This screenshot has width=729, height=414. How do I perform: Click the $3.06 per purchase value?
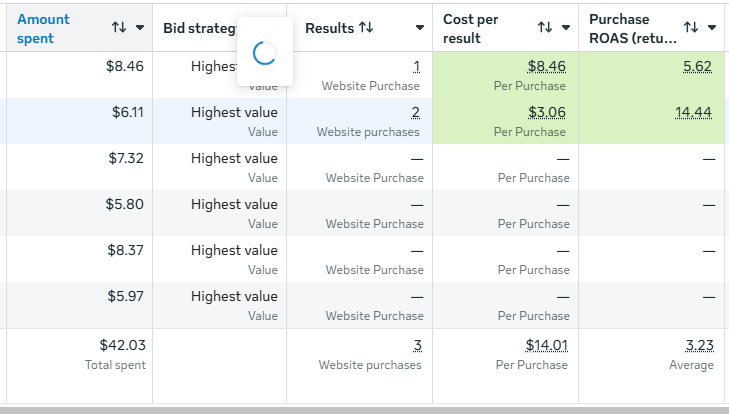pyautogui.click(x=547, y=112)
